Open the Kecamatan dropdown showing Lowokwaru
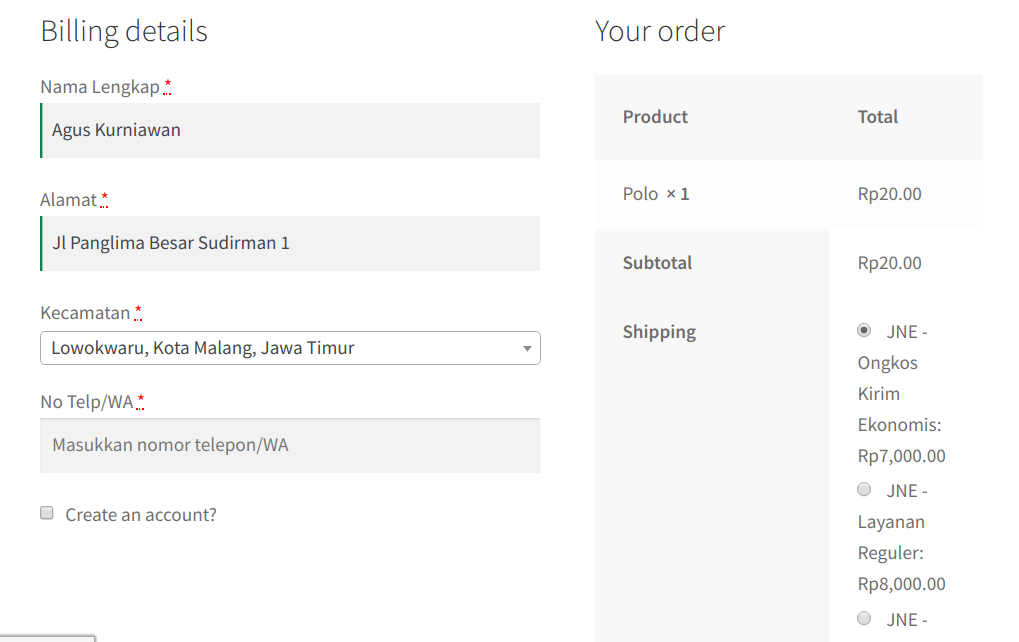The height and width of the screenshot is (642, 1019). pos(280,348)
